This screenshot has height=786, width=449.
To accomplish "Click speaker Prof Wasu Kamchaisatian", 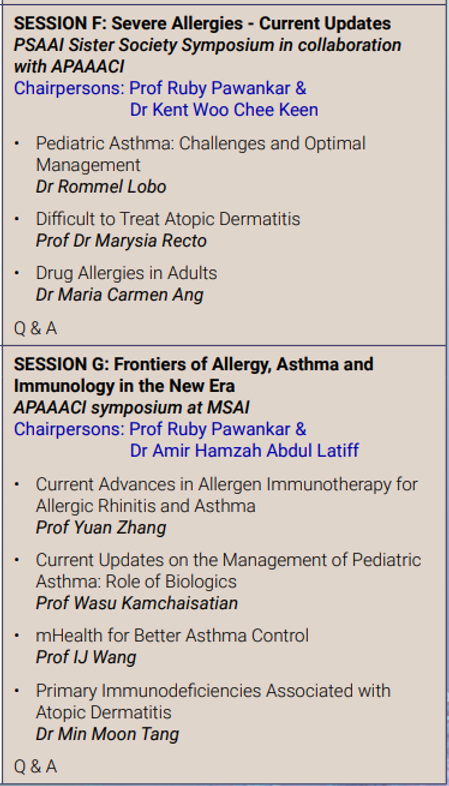I will click(x=137, y=603).
